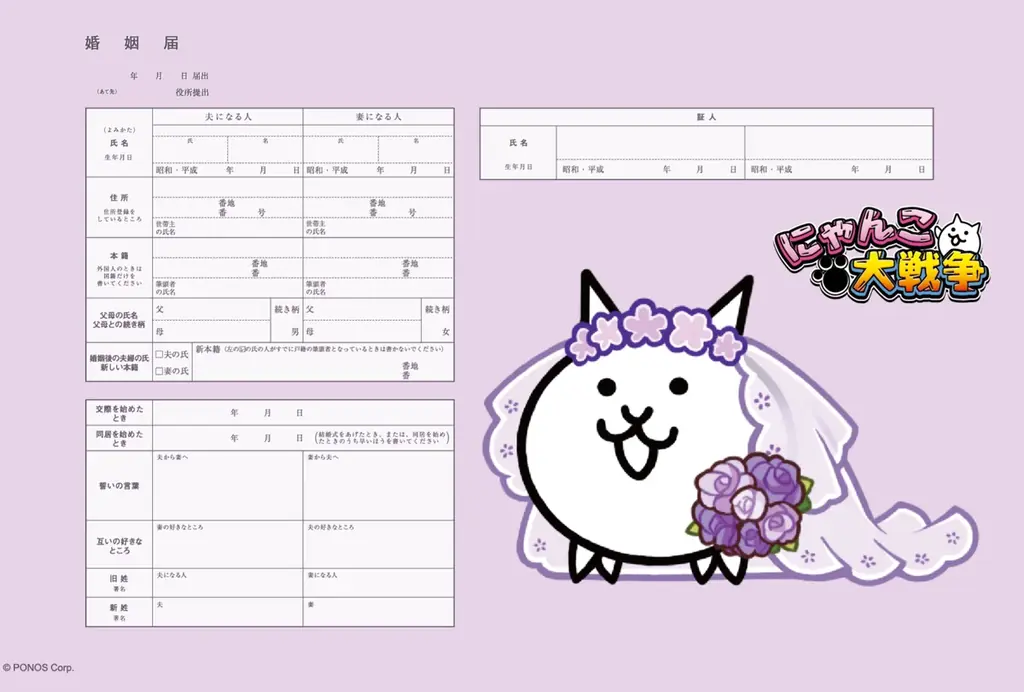Click the husband's 世帯主の氏名 field
The height and width of the screenshot is (692, 1024).
click(228, 228)
